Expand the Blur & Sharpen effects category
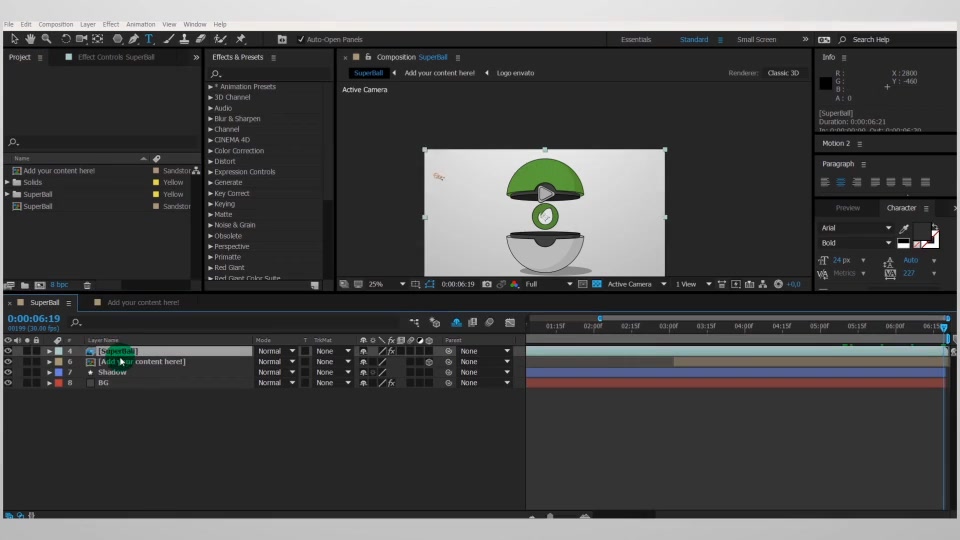960x540 pixels. click(211, 119)
